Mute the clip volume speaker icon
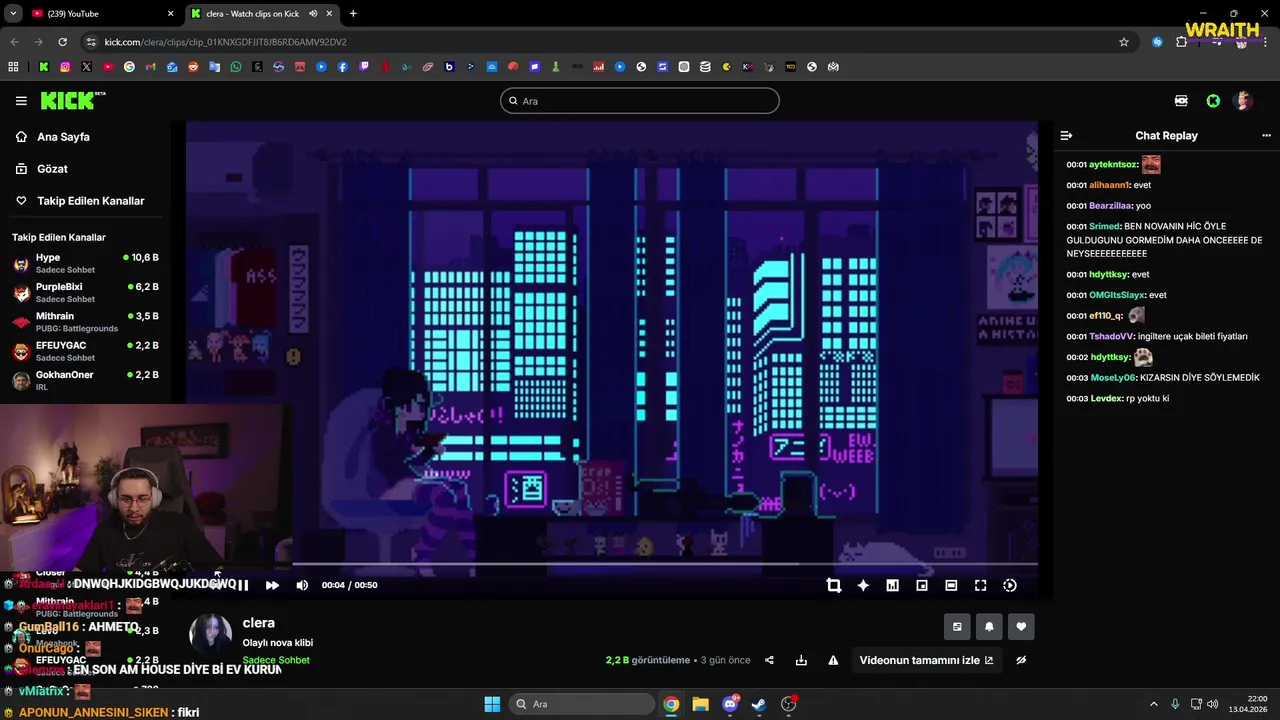This screenshot has width=1280, height=720. pyautogui.click(x=302, y=585)
